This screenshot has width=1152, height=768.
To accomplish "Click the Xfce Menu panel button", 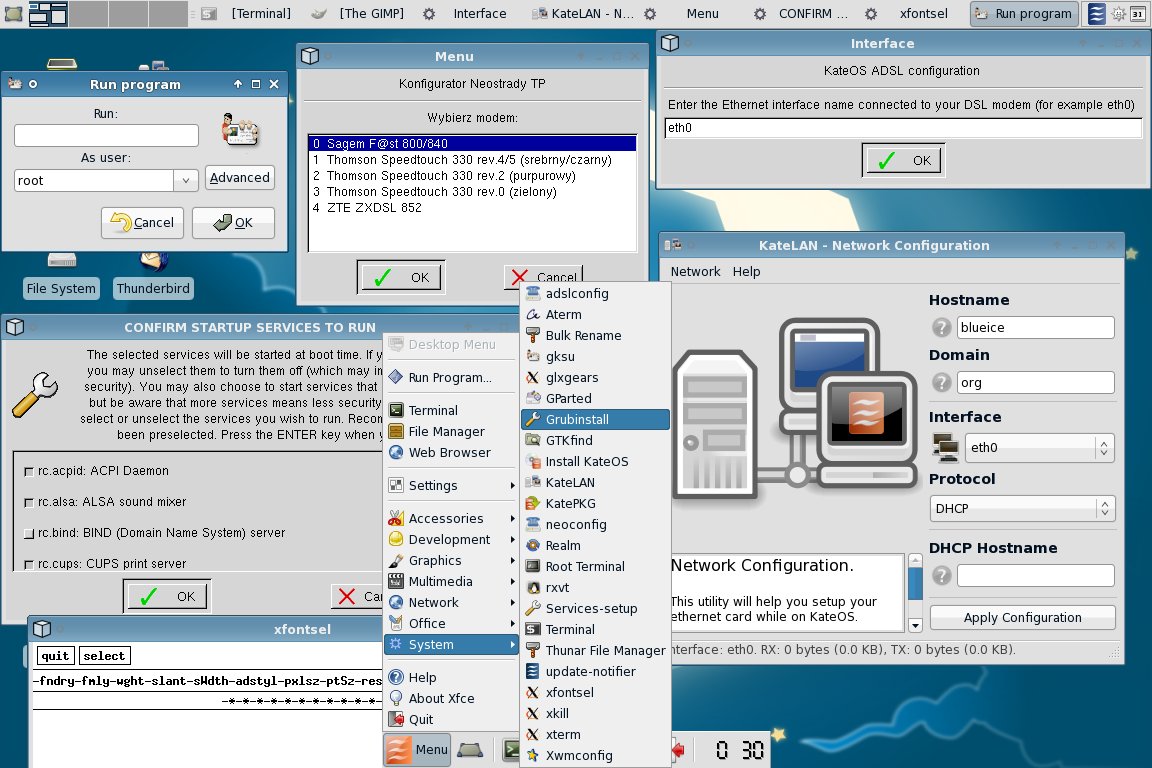I will click(417, 750).
